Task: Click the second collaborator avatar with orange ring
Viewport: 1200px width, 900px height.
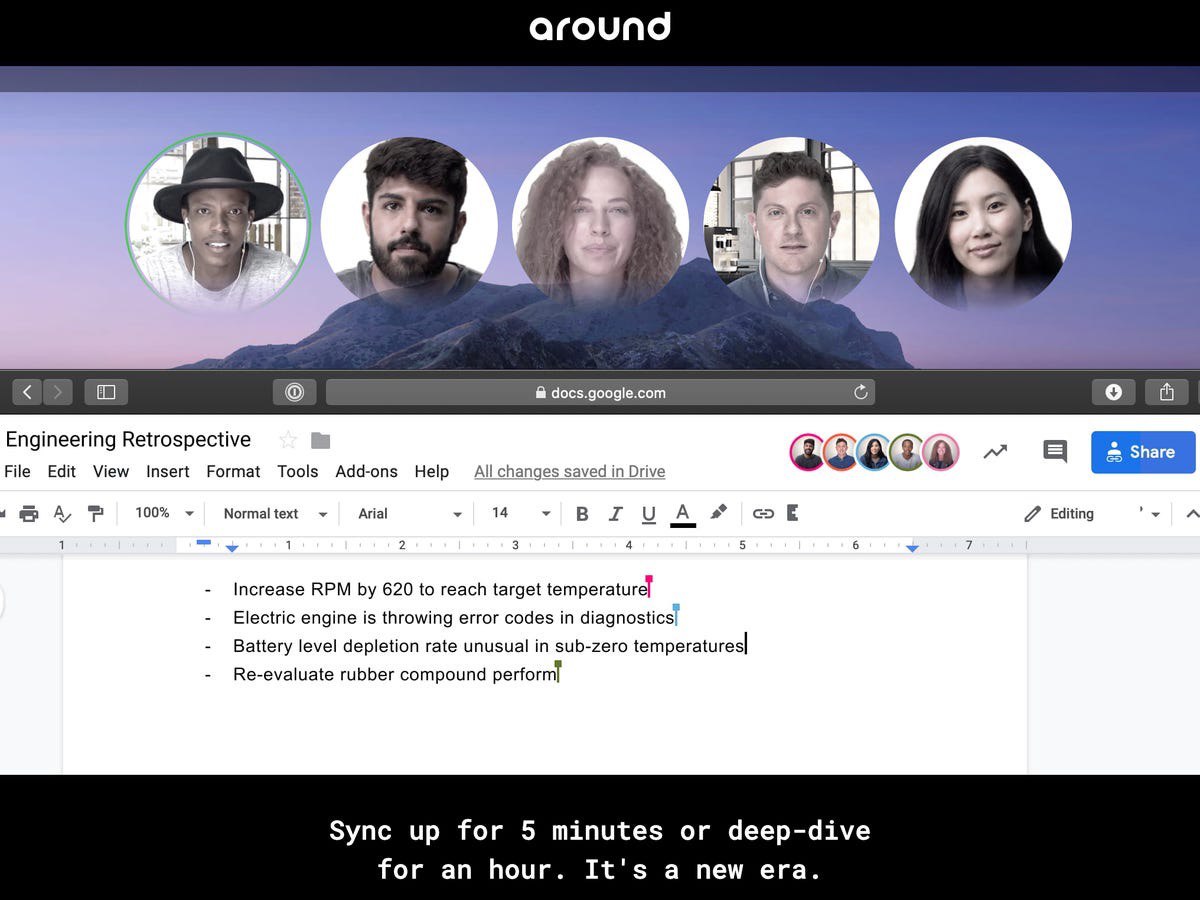Action: point(841,452)
